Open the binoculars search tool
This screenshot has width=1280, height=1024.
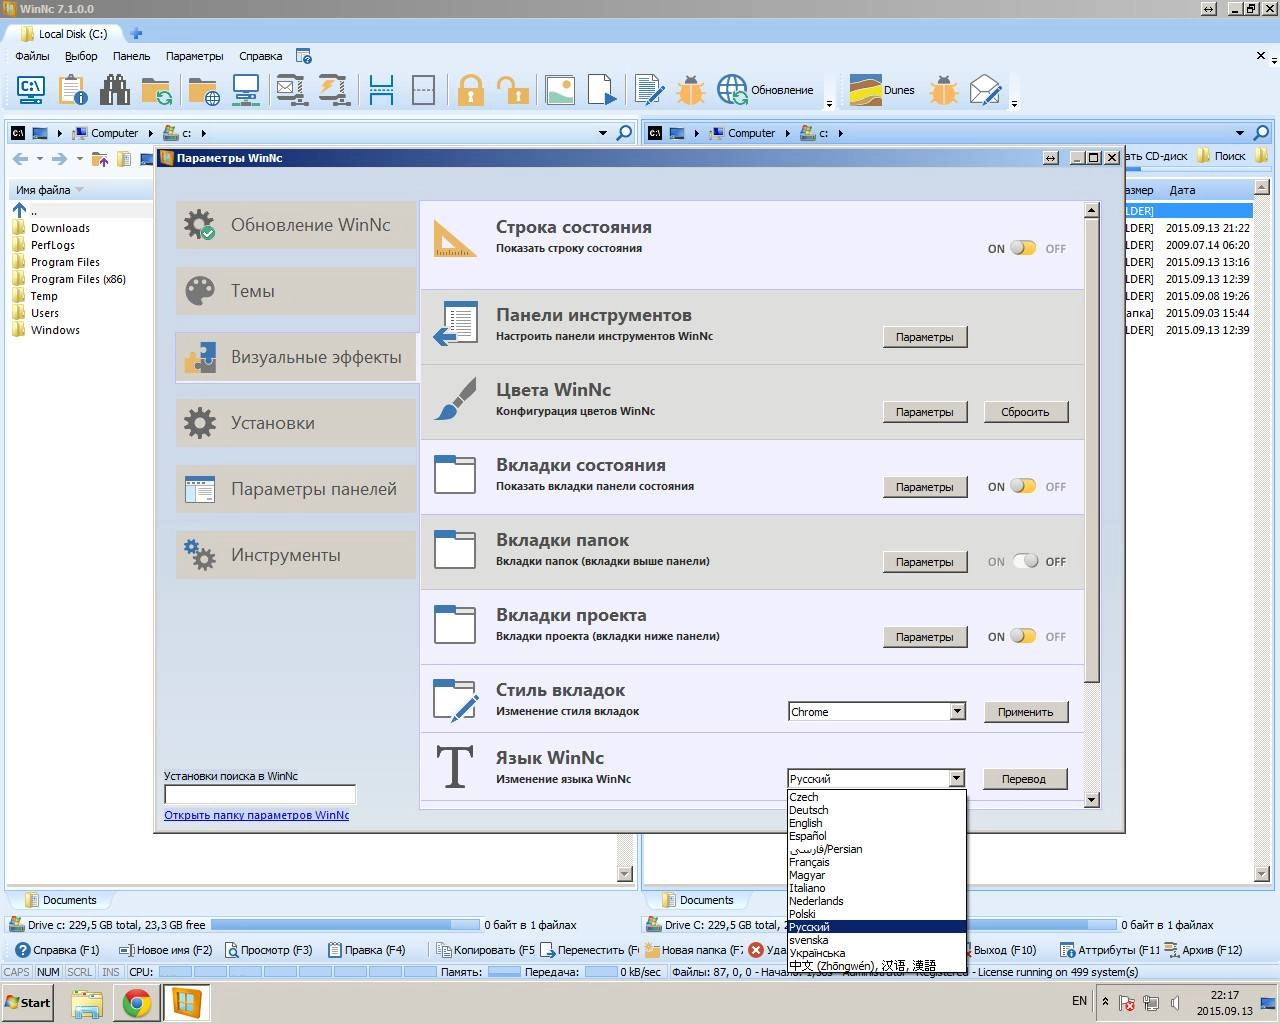tap(115, 90)
